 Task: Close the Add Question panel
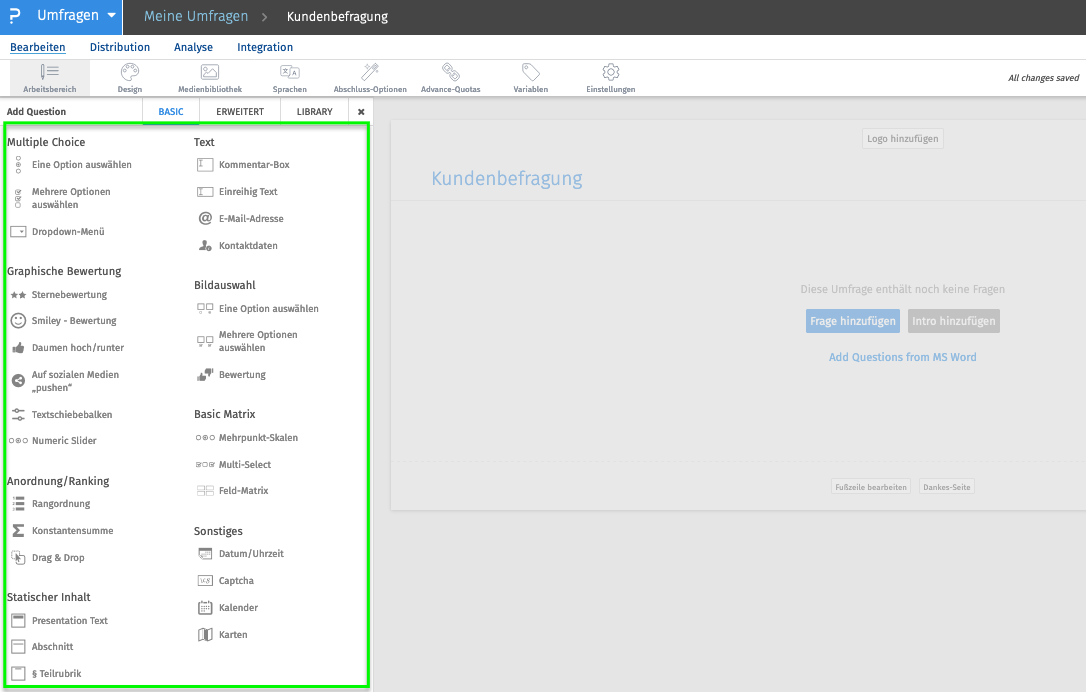point(361,112)
